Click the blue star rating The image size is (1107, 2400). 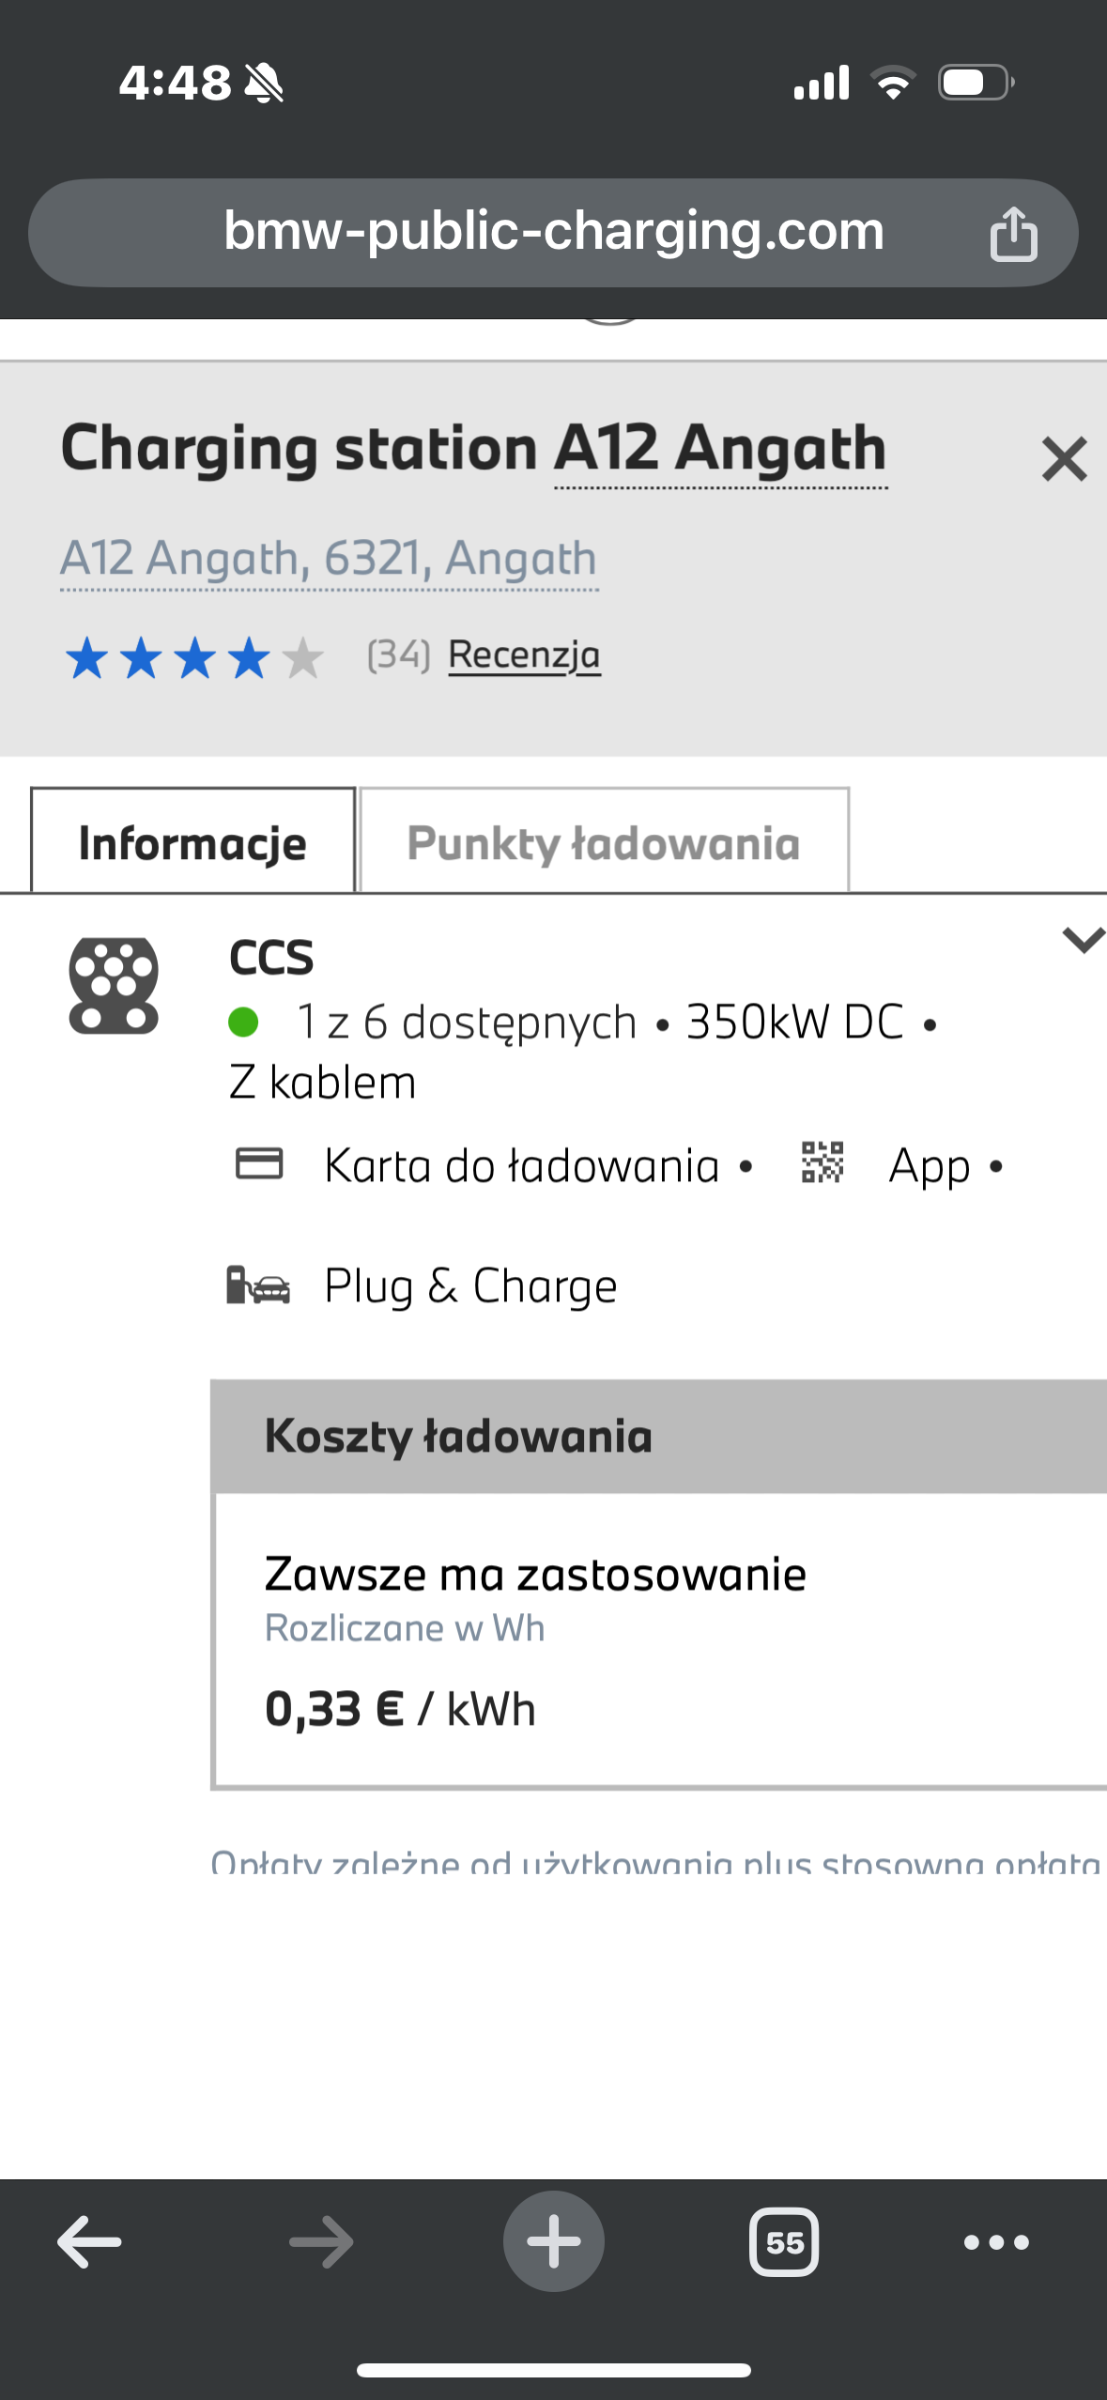click(x=194, y=659)
